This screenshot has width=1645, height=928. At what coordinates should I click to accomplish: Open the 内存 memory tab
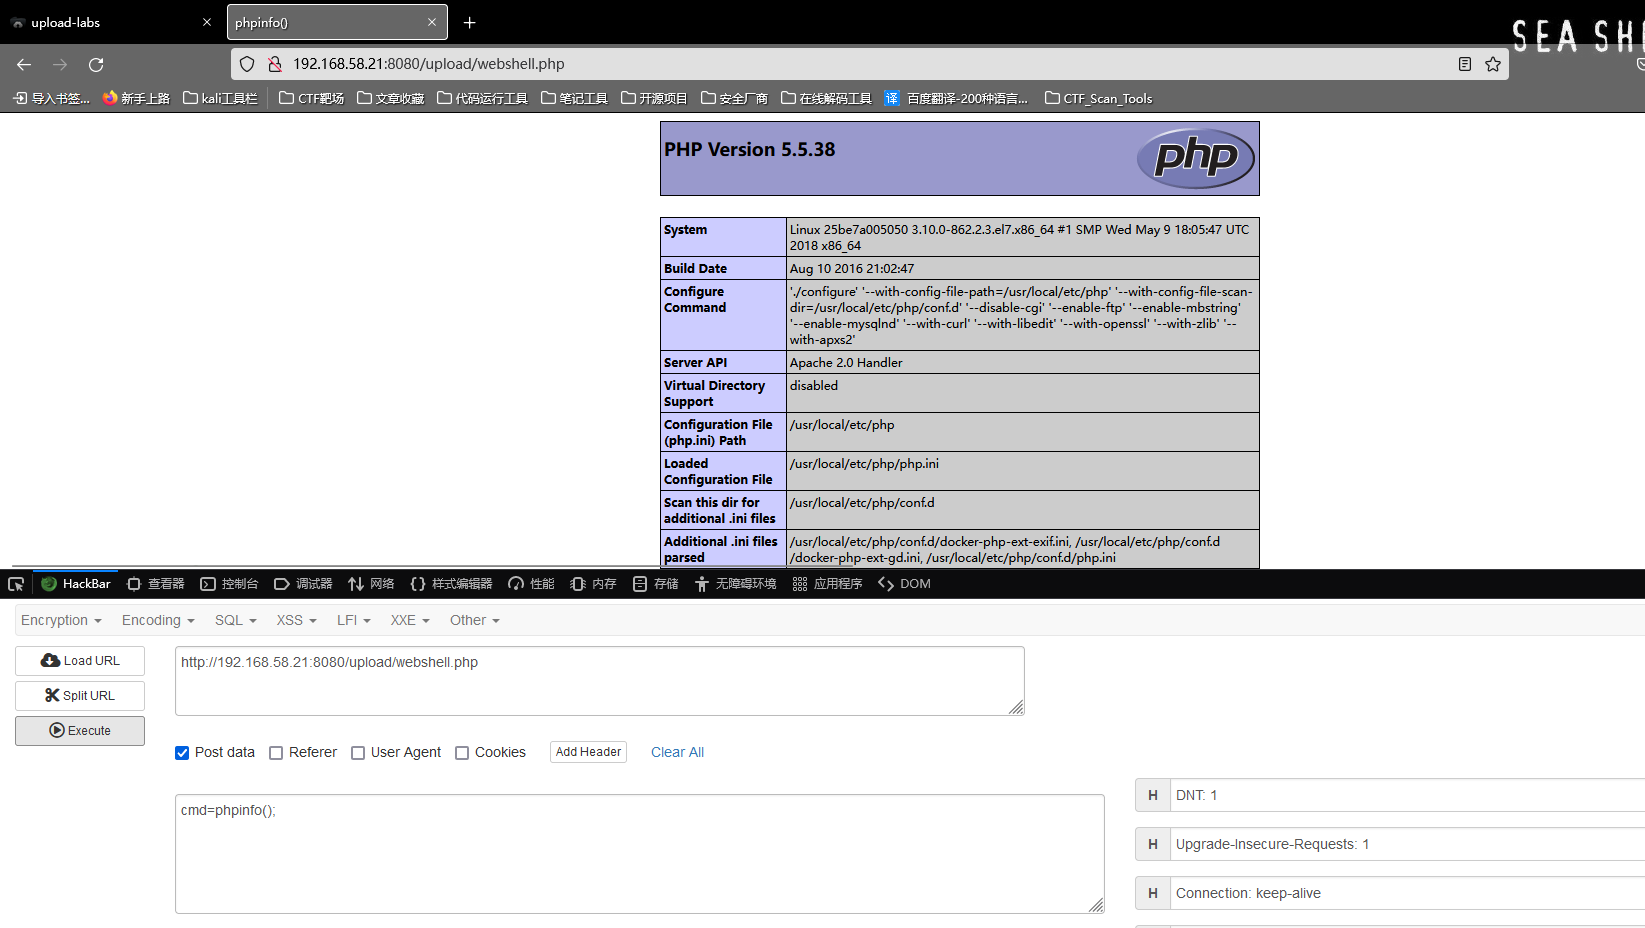593,584
